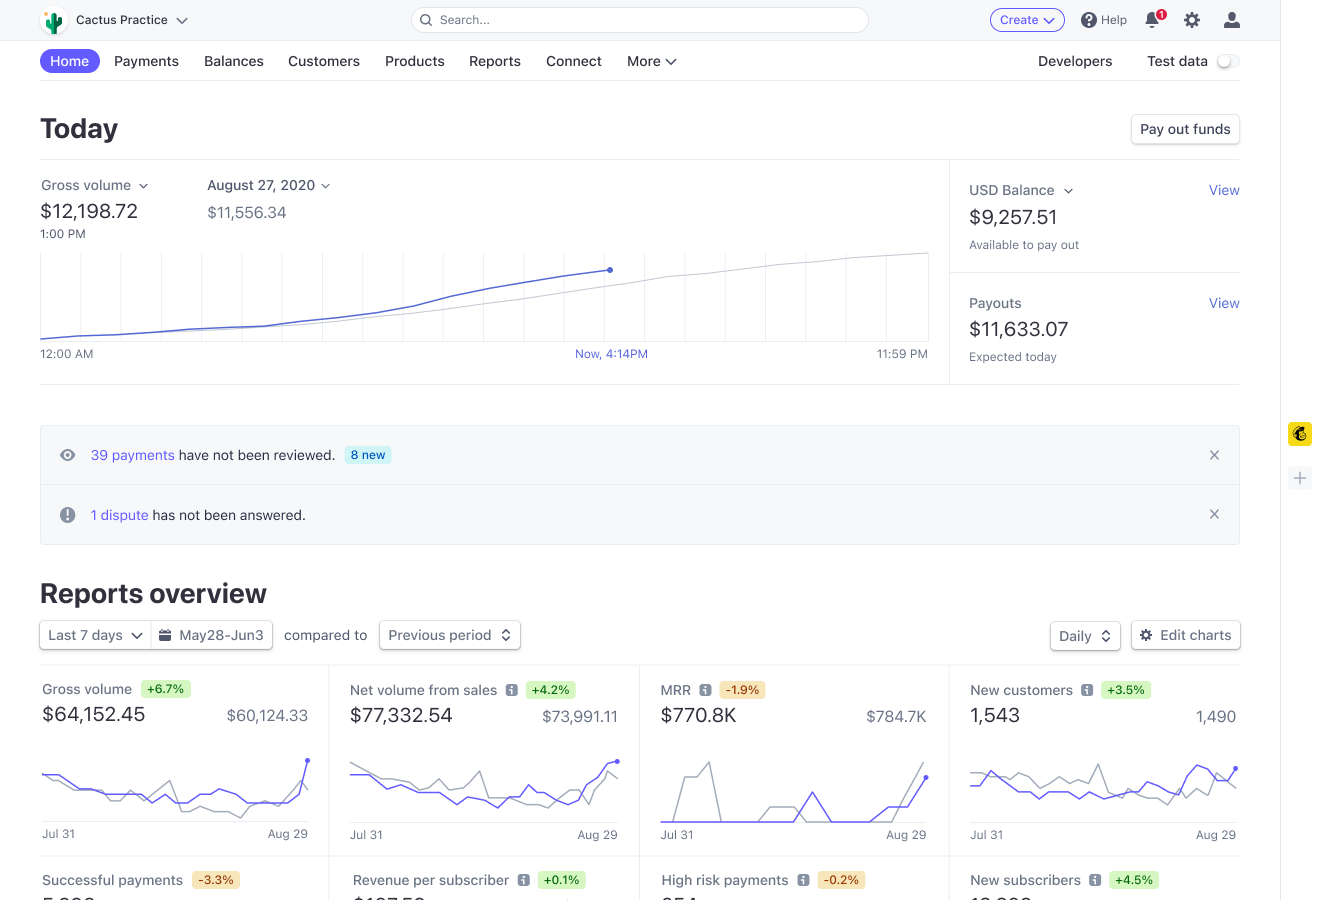1320x900 pixels.
Task: Open the 39 payments link
Action: coord(132,455)
